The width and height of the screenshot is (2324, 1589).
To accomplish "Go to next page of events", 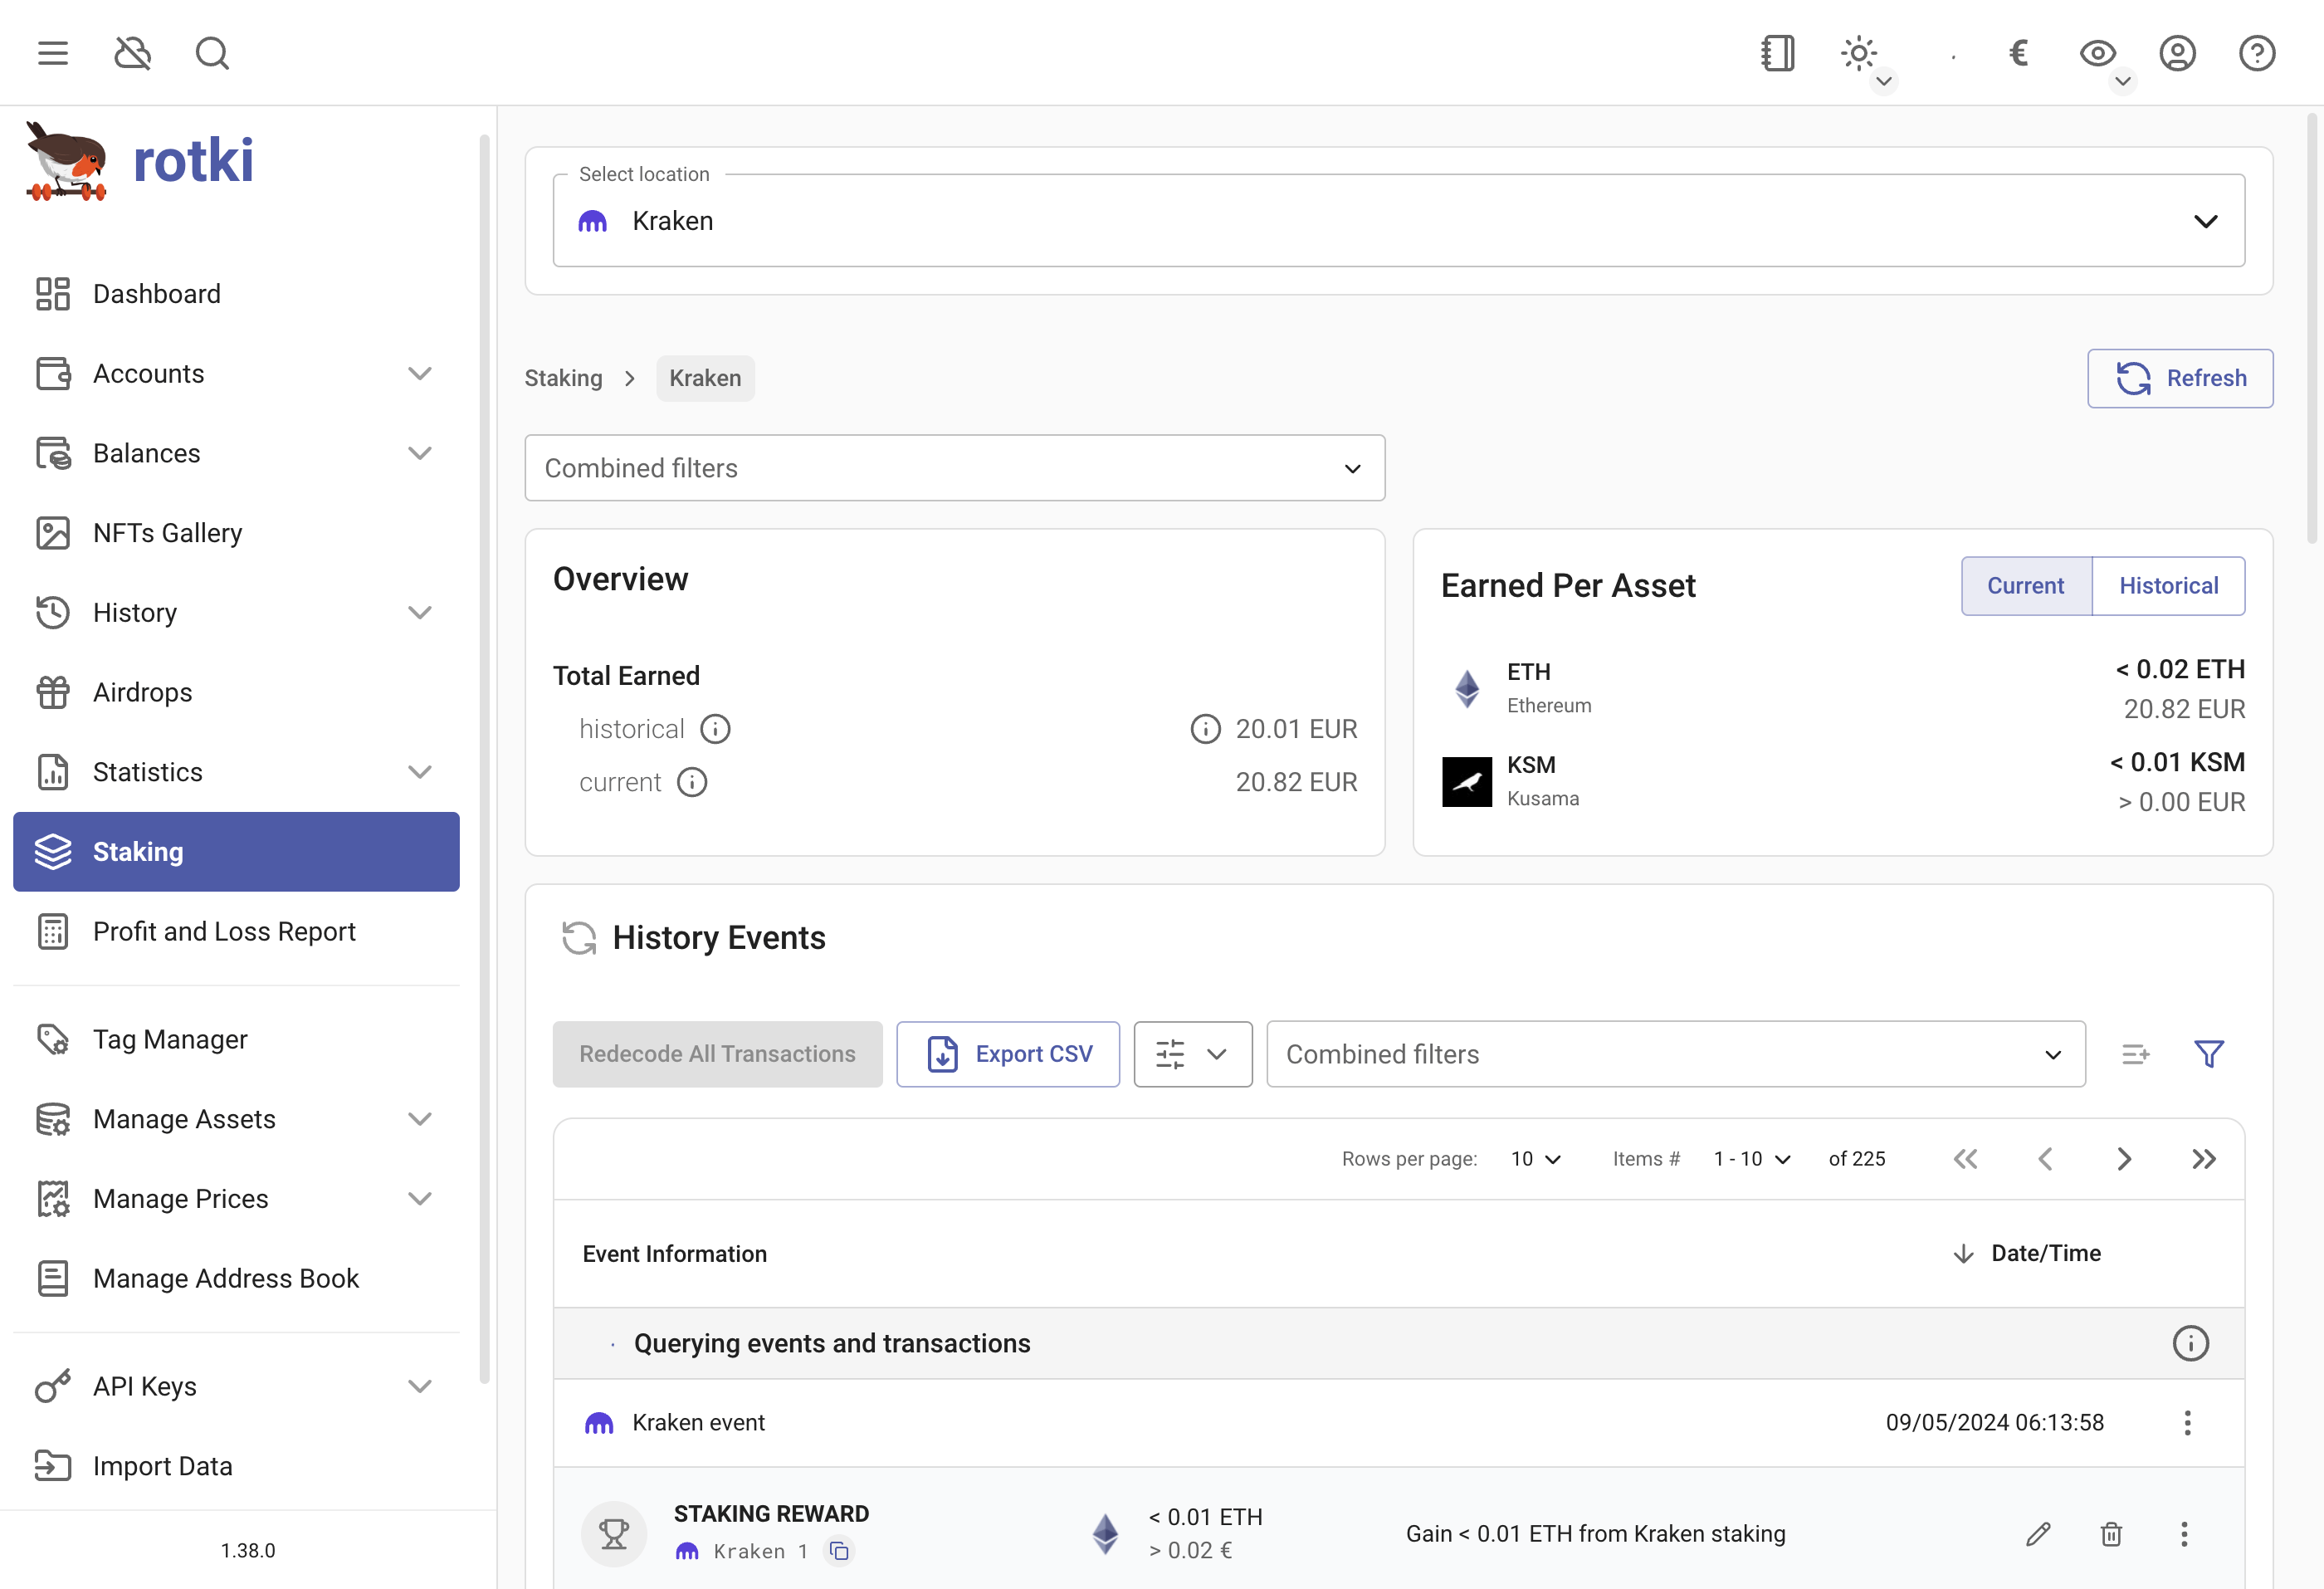I will tap(2124, 1159).
